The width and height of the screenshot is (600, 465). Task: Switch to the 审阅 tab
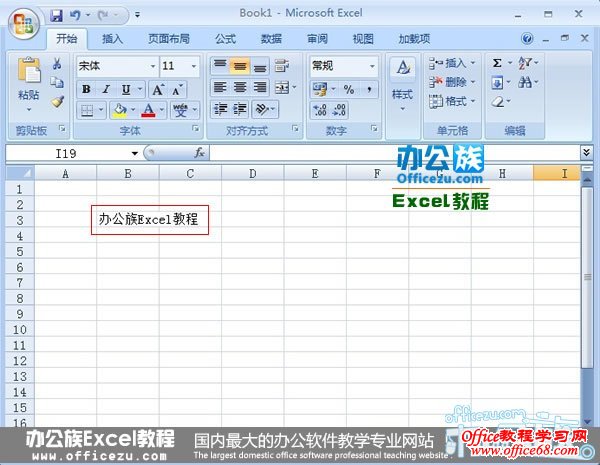pos(317,39)
